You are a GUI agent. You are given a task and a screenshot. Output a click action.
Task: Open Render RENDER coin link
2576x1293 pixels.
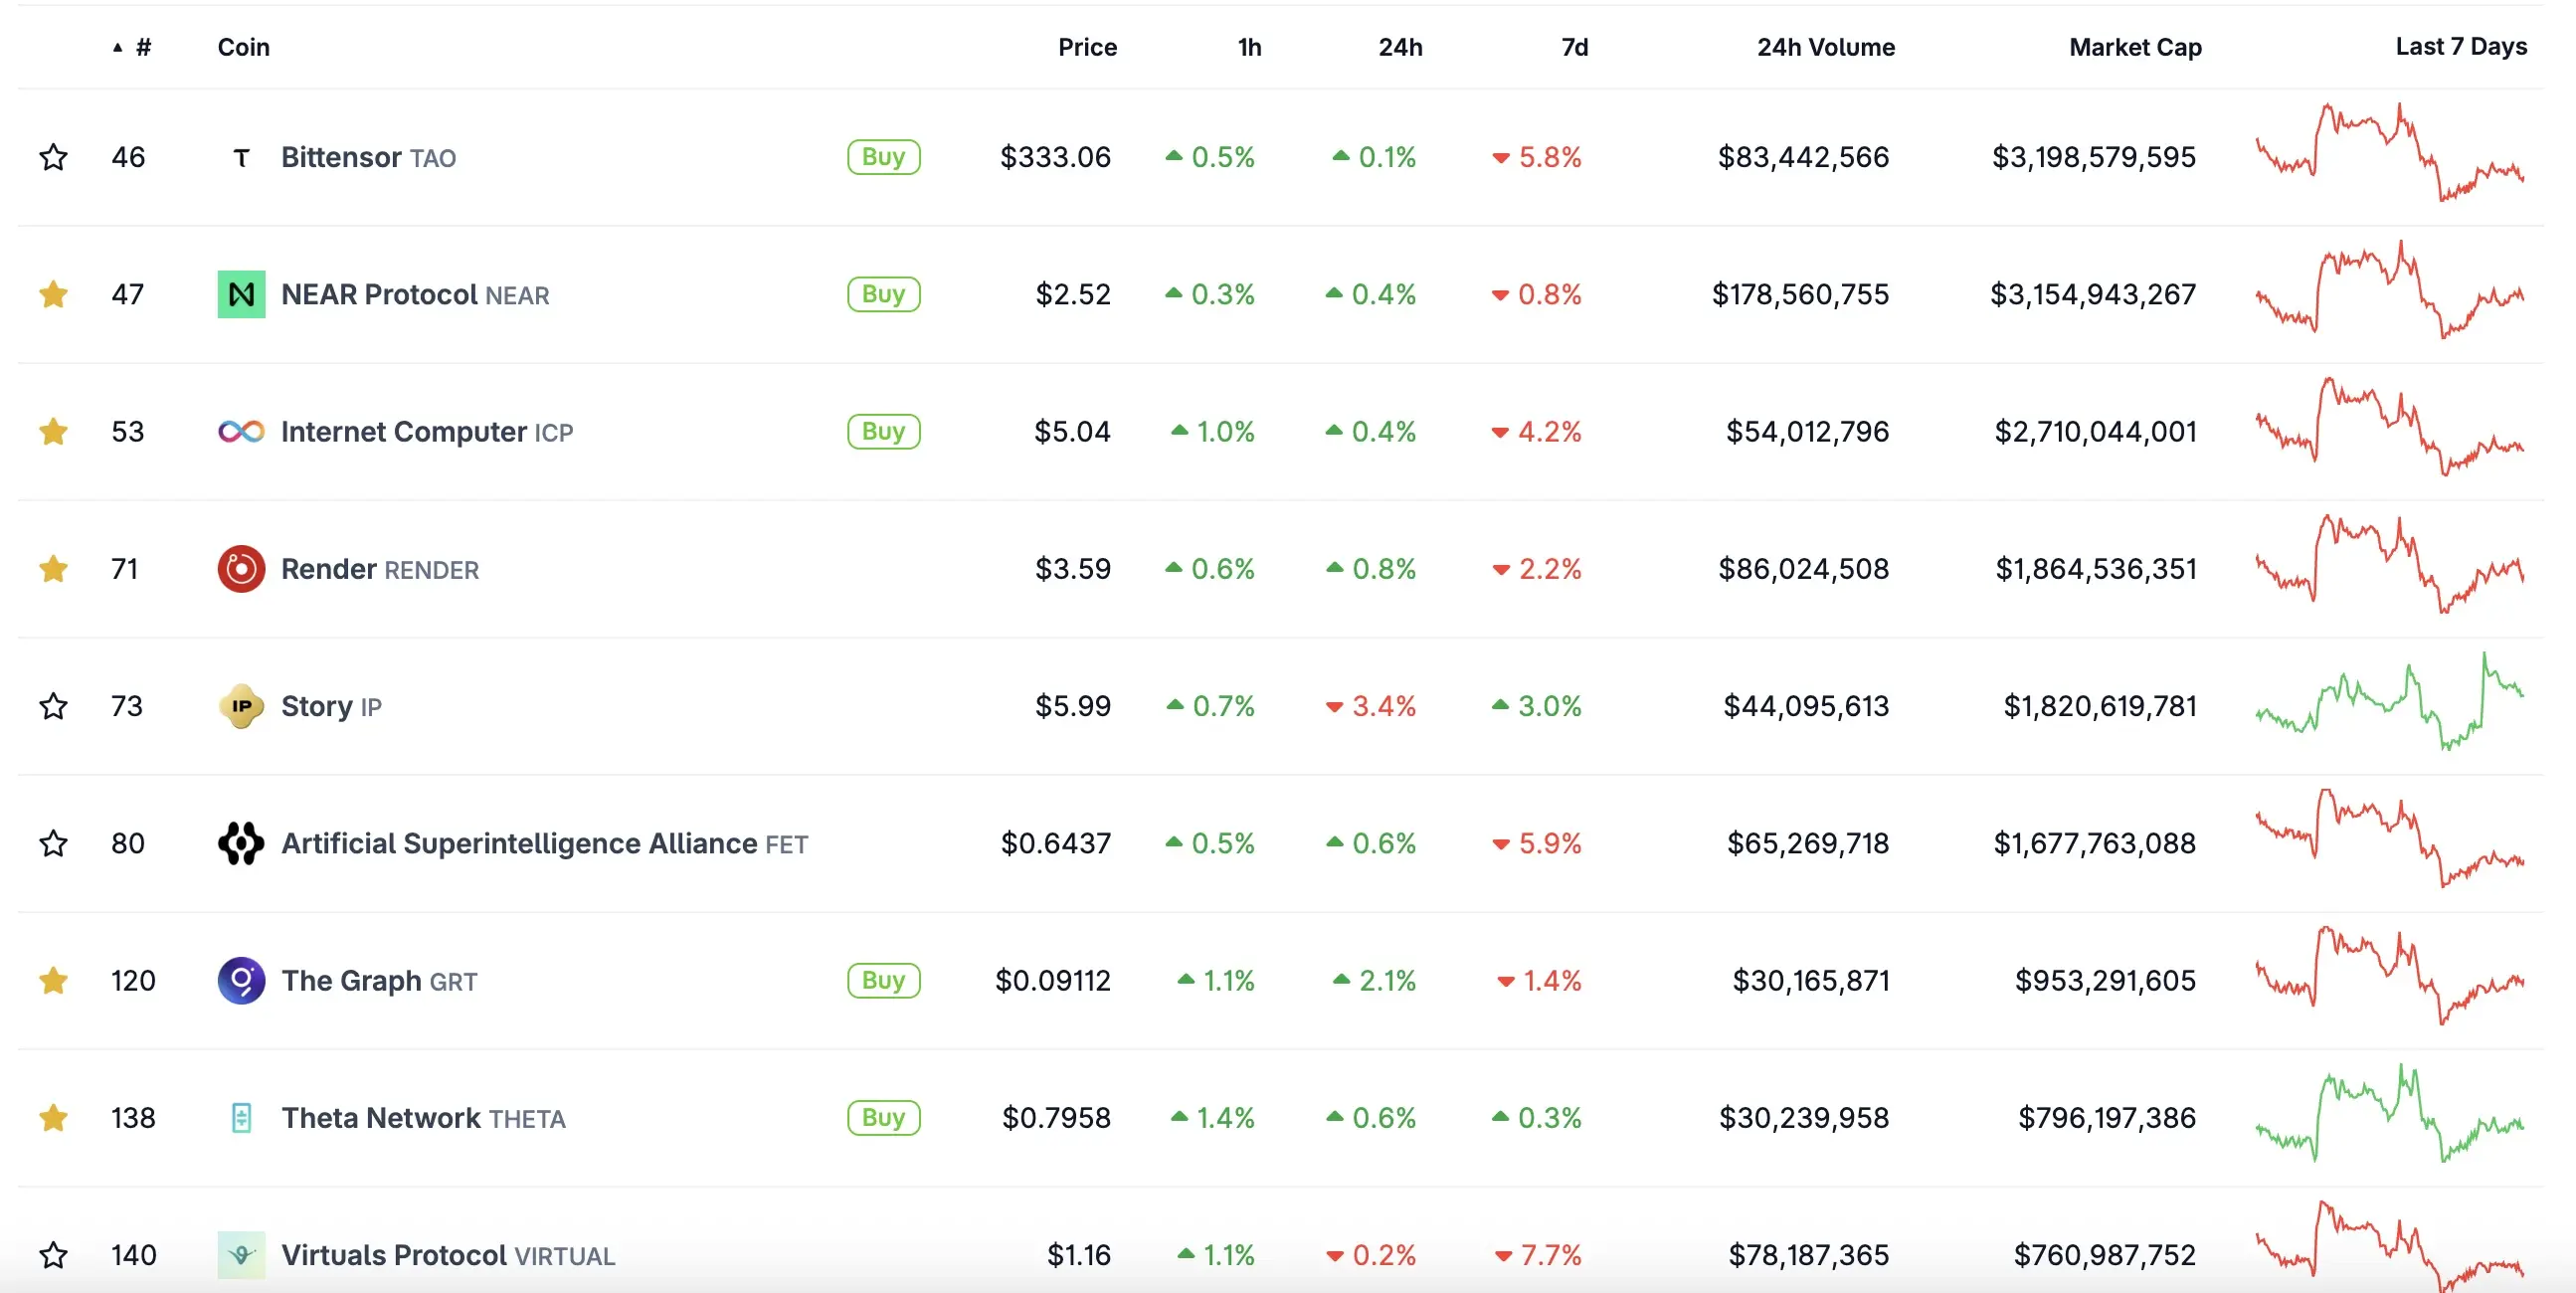click(x=380, y=569)
